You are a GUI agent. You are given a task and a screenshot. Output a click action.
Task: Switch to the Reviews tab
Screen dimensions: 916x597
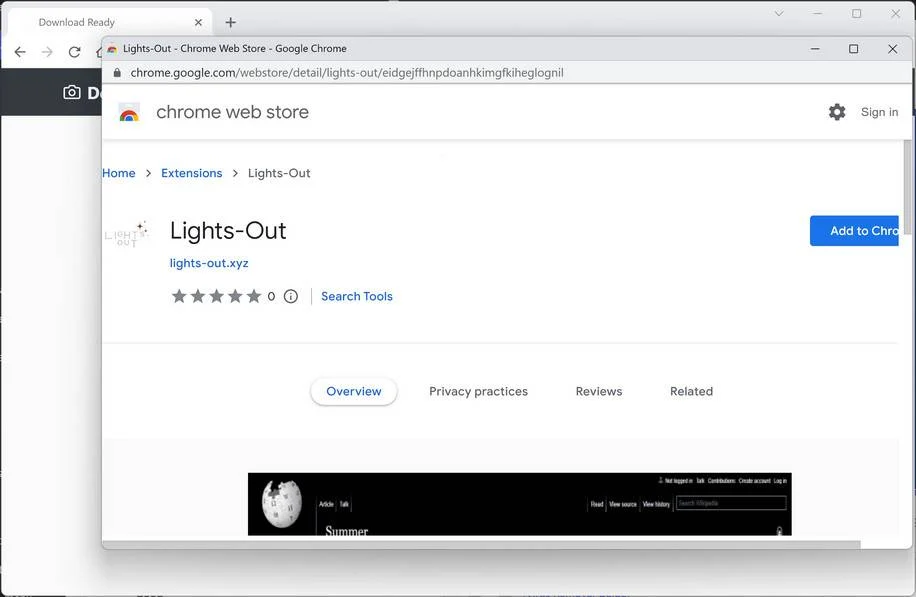click(599, 391)
